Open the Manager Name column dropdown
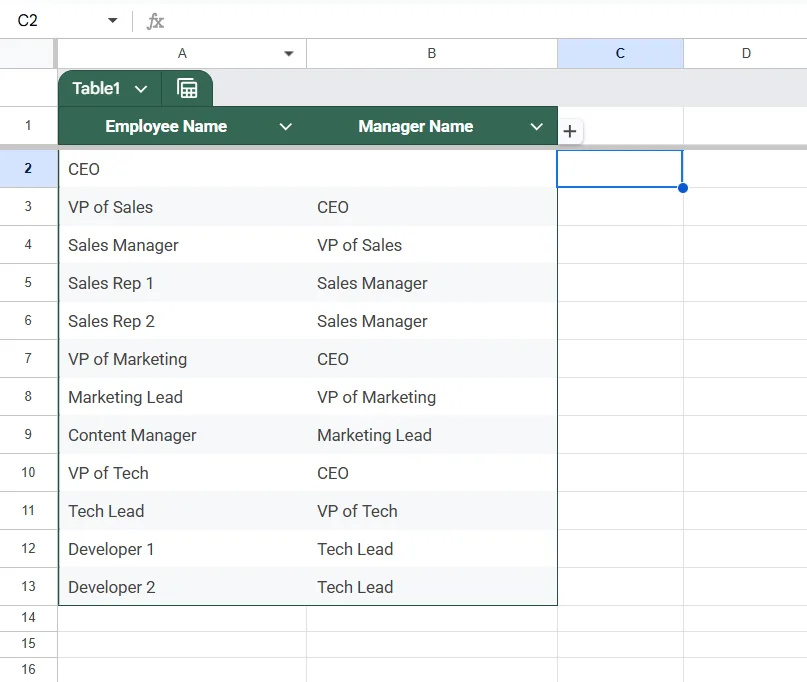807x682 pixels. pyautogui.click(x=537, y=127)
